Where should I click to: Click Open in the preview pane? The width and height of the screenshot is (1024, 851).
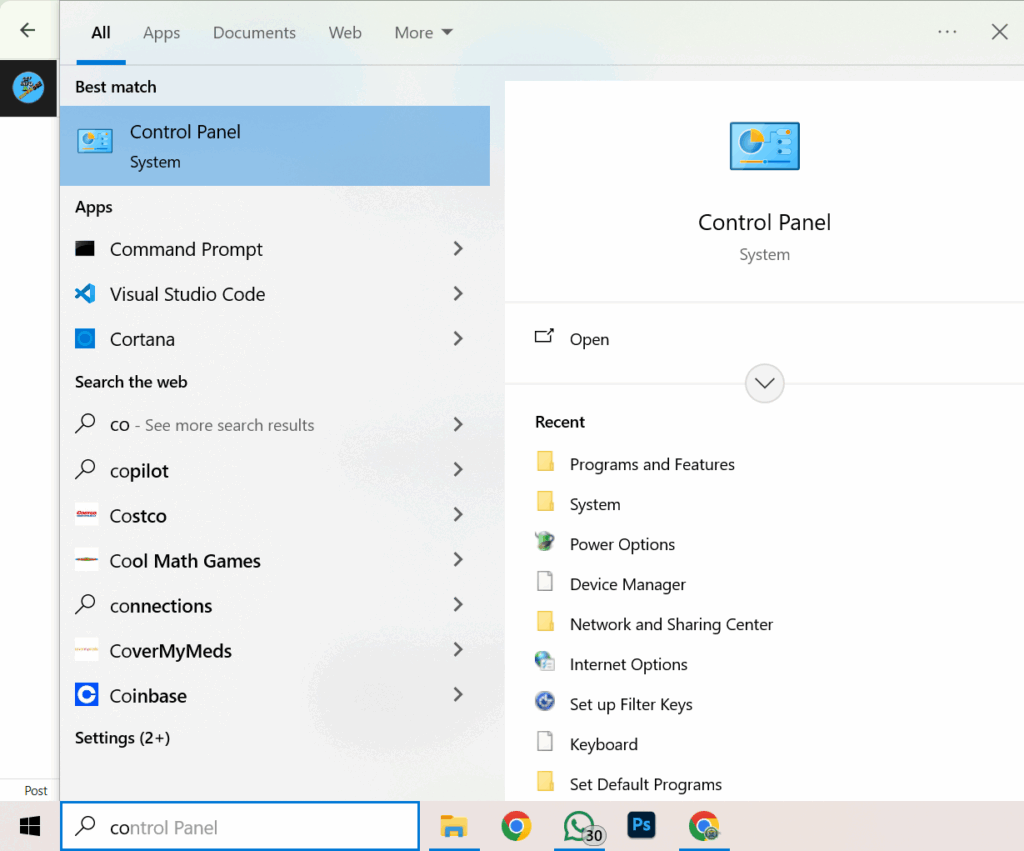click(589, 339)
